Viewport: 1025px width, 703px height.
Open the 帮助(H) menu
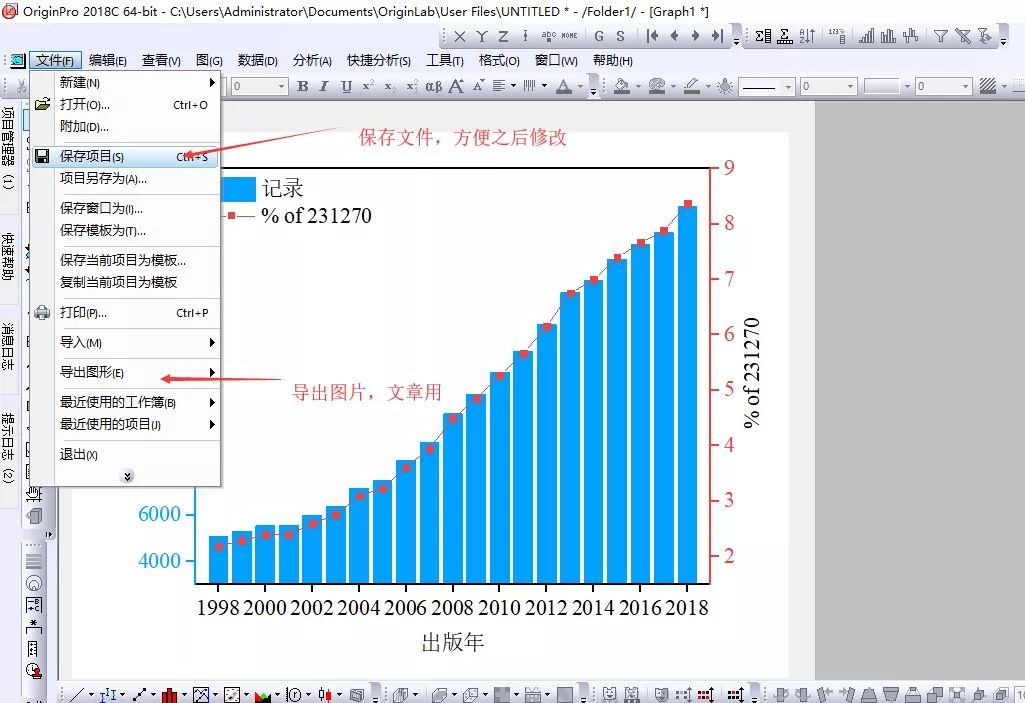pos(613,61)
